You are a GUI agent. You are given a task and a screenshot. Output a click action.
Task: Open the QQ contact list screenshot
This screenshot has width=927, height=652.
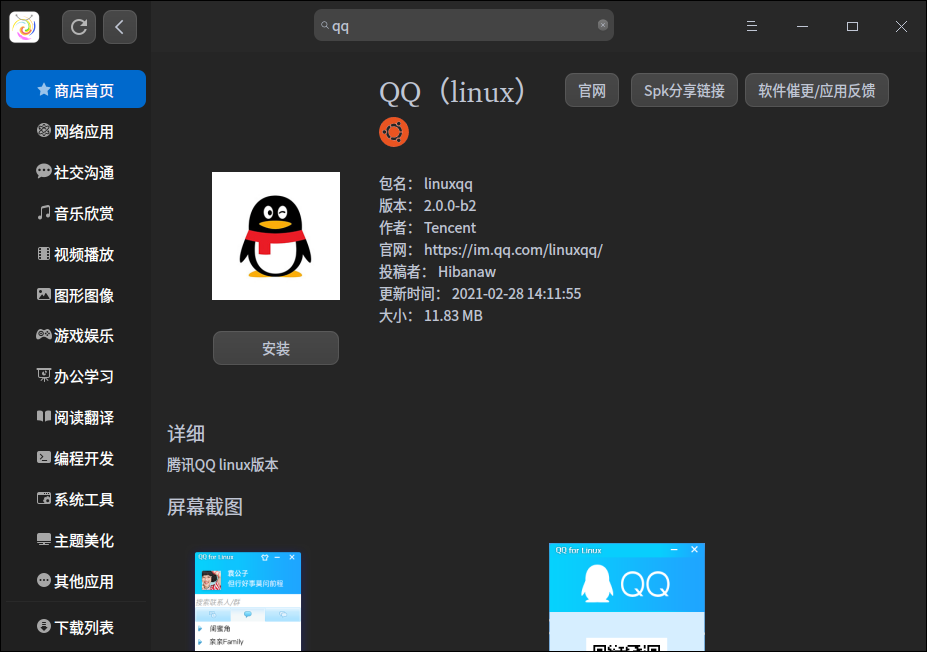click(x=248, y=602)
